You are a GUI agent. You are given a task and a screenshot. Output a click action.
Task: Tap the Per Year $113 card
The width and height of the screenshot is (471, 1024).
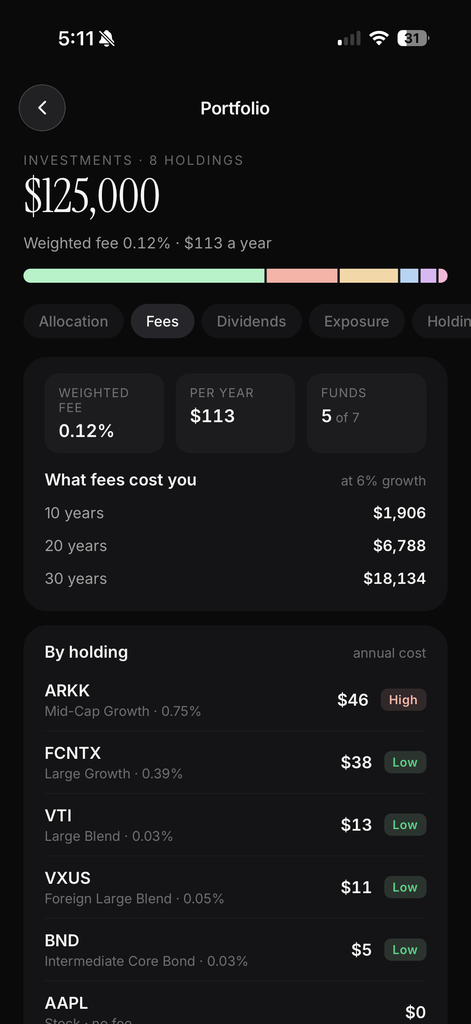[235, 413]
